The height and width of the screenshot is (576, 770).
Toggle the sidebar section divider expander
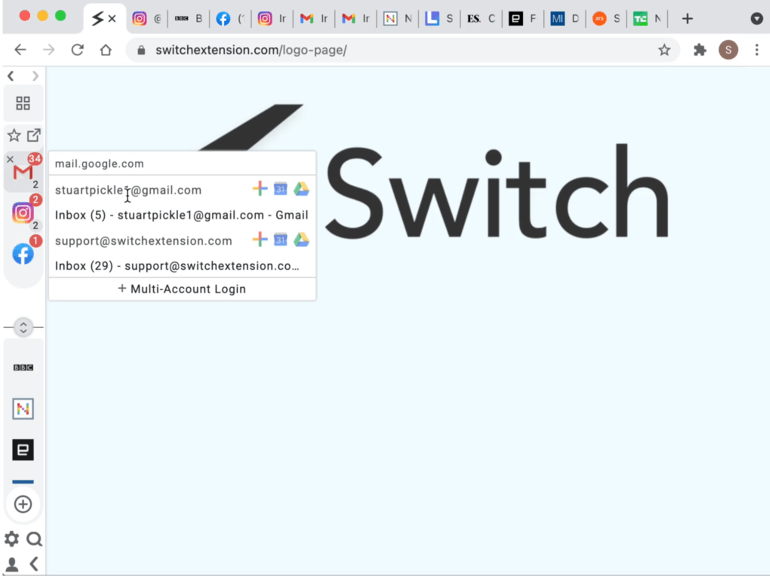pos(23,327)
